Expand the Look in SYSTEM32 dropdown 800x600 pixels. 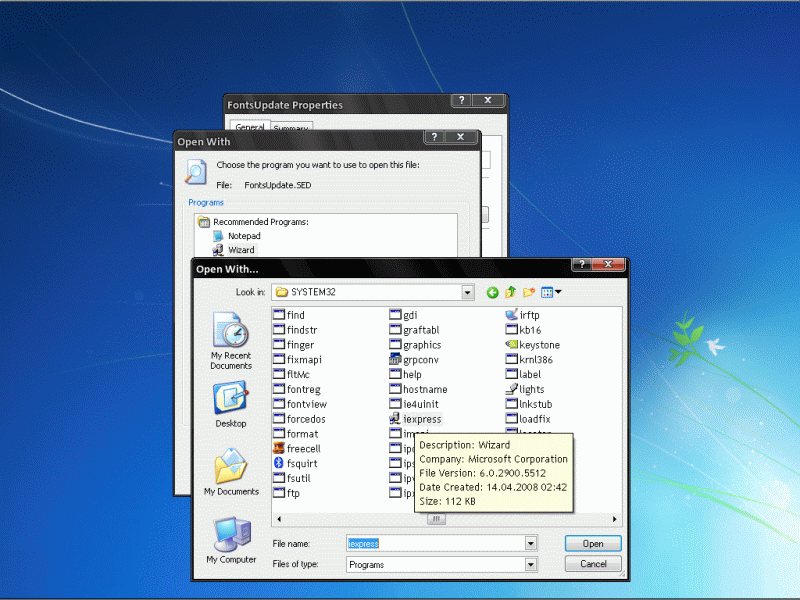coord(467,292)
